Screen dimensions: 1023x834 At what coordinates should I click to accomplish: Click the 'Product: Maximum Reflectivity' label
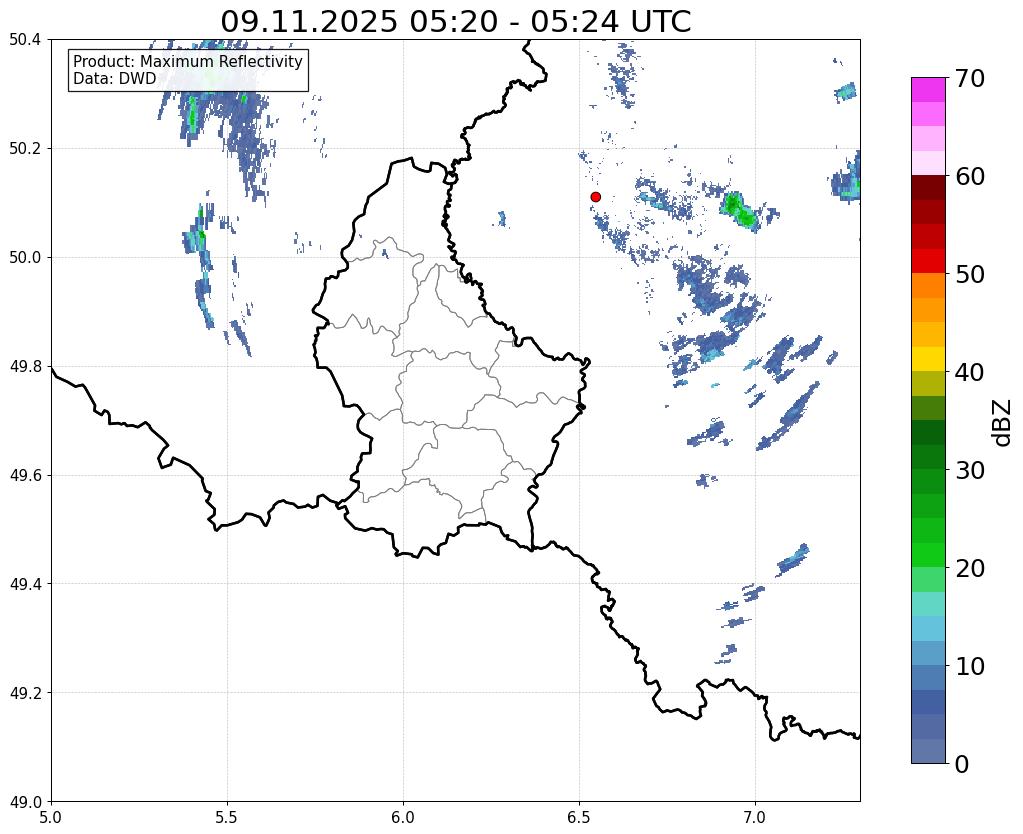(188, 61)
